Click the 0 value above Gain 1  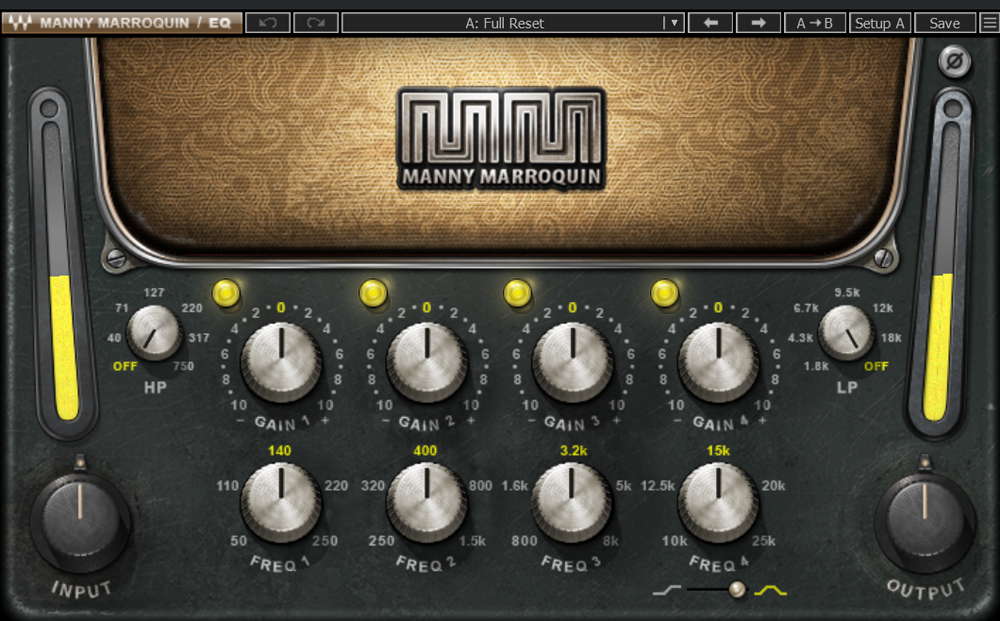tap(281, 308)
